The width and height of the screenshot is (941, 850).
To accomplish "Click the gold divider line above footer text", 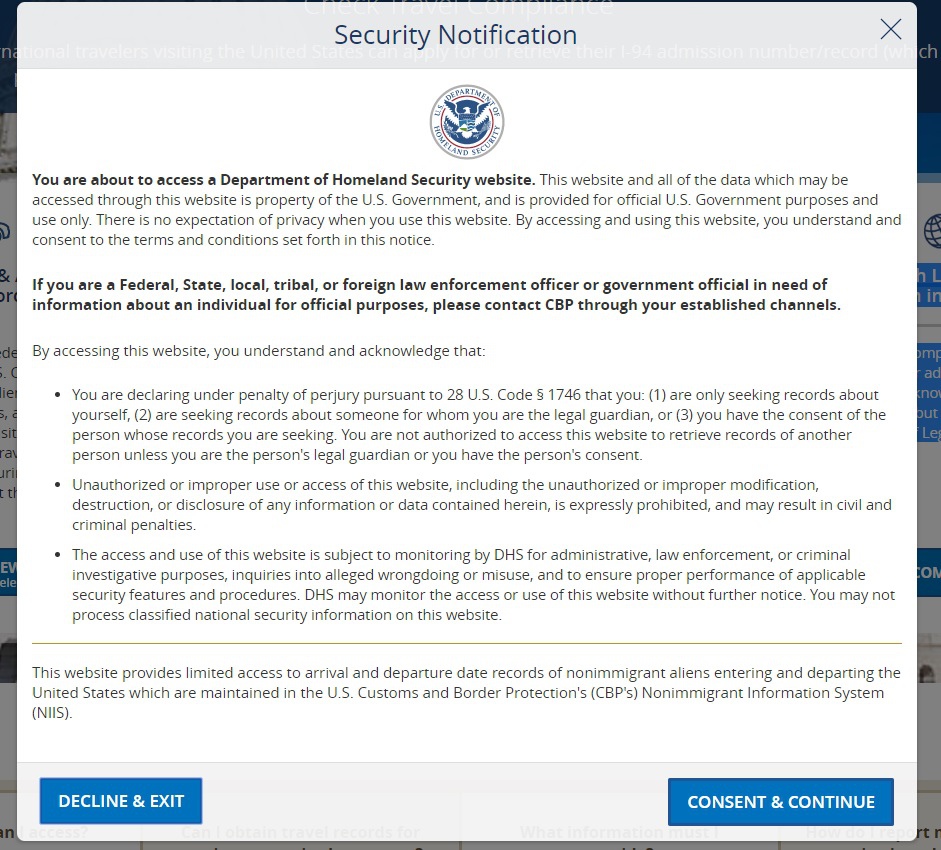I will point(466,643).
